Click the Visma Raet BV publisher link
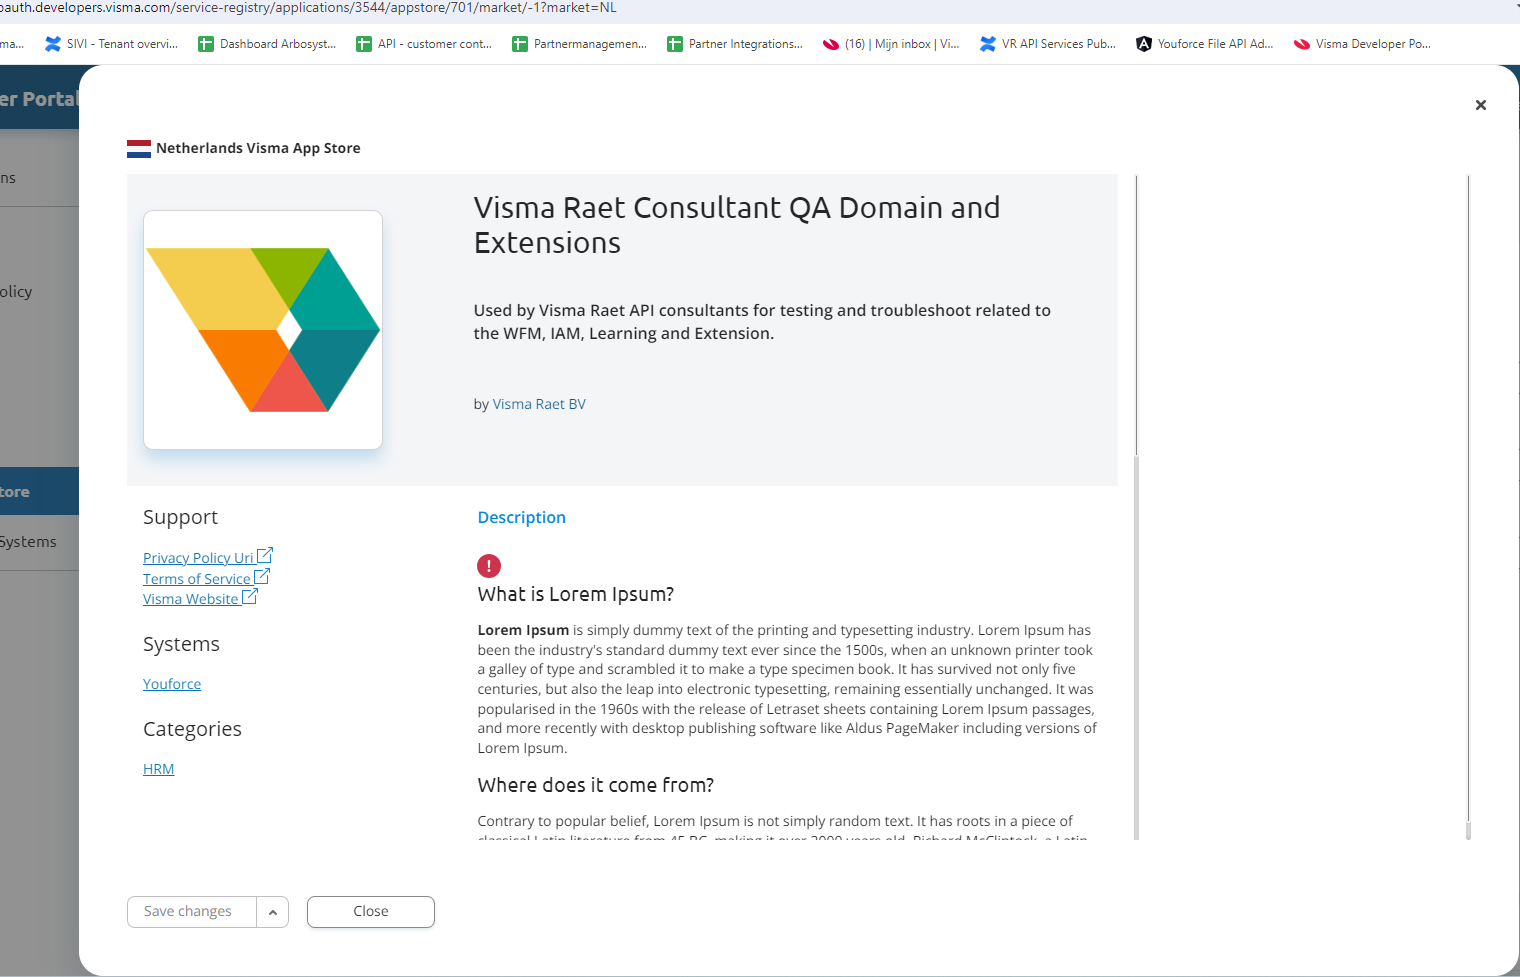The image size is (1520, 977). pyautogui.click(x=539, y=403)
